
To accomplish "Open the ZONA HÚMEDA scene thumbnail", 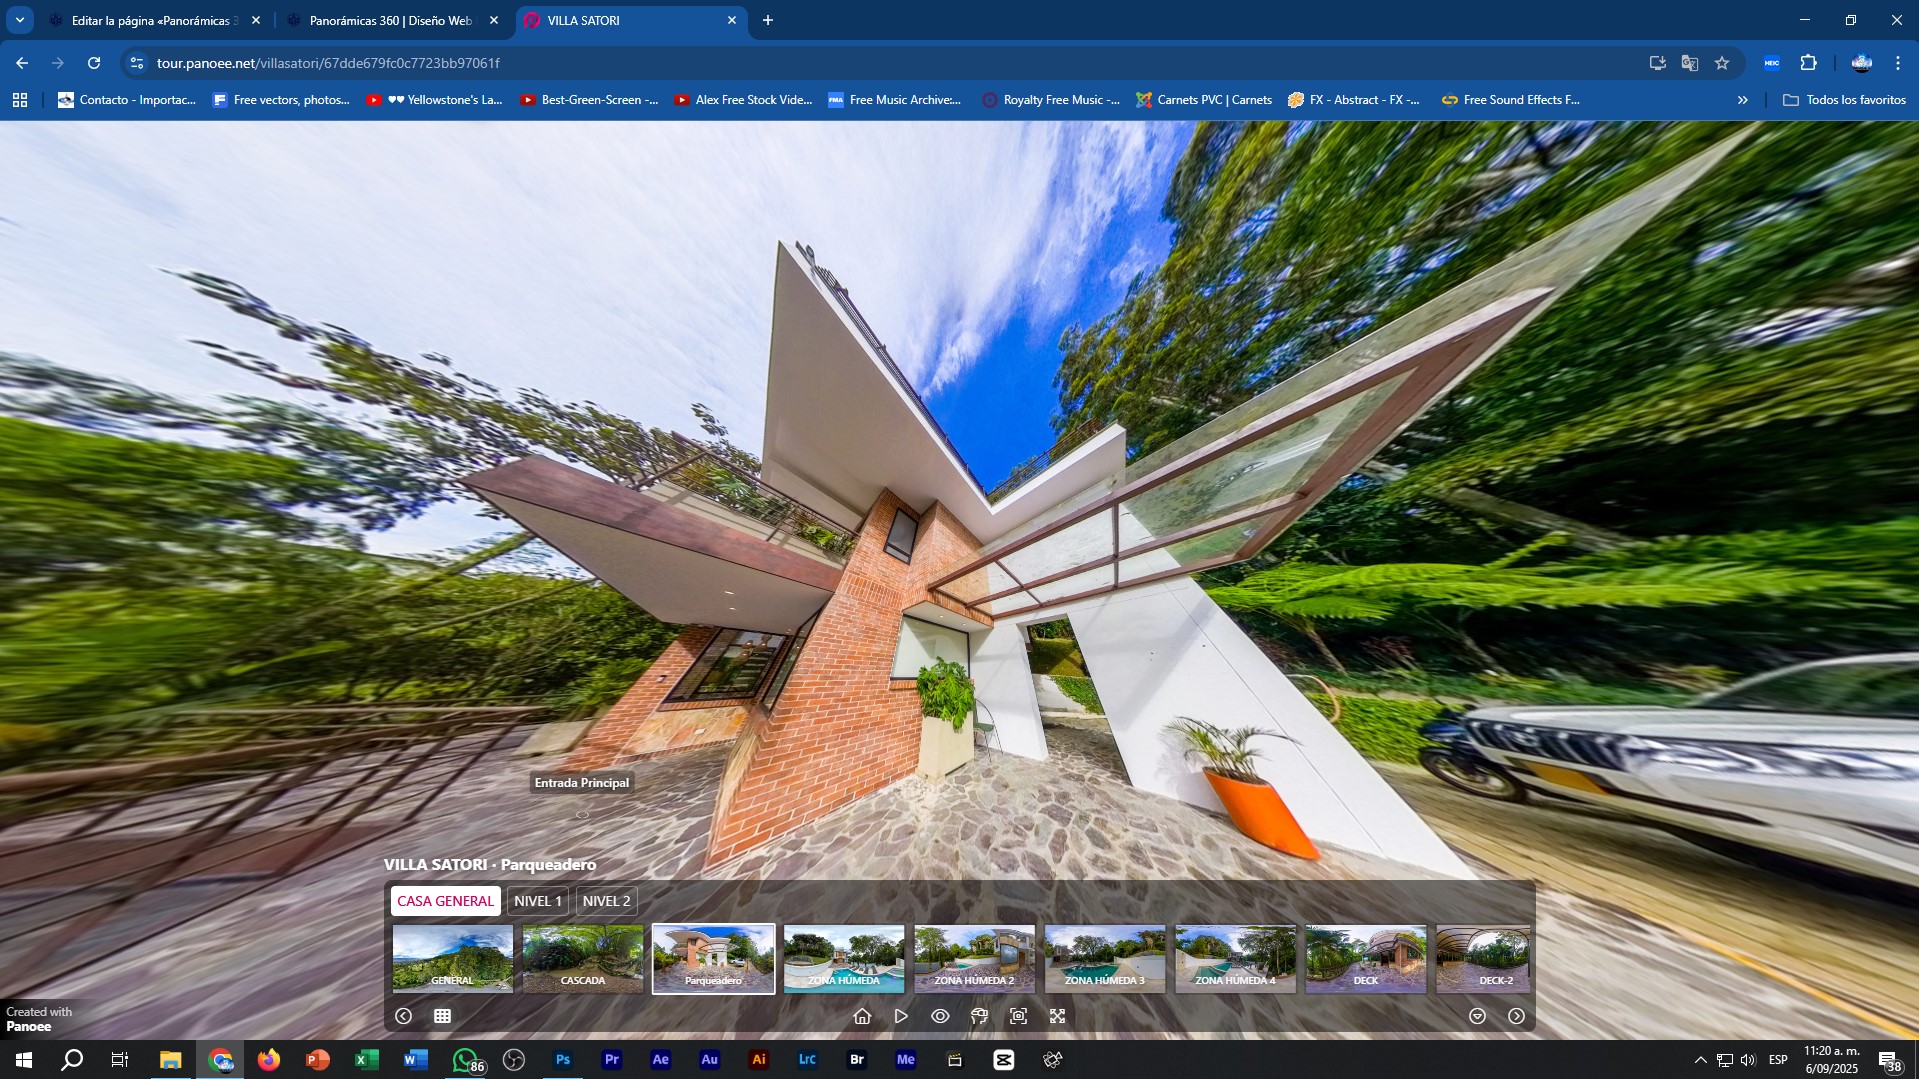I will pyautogui.click(x=843, y=958).
